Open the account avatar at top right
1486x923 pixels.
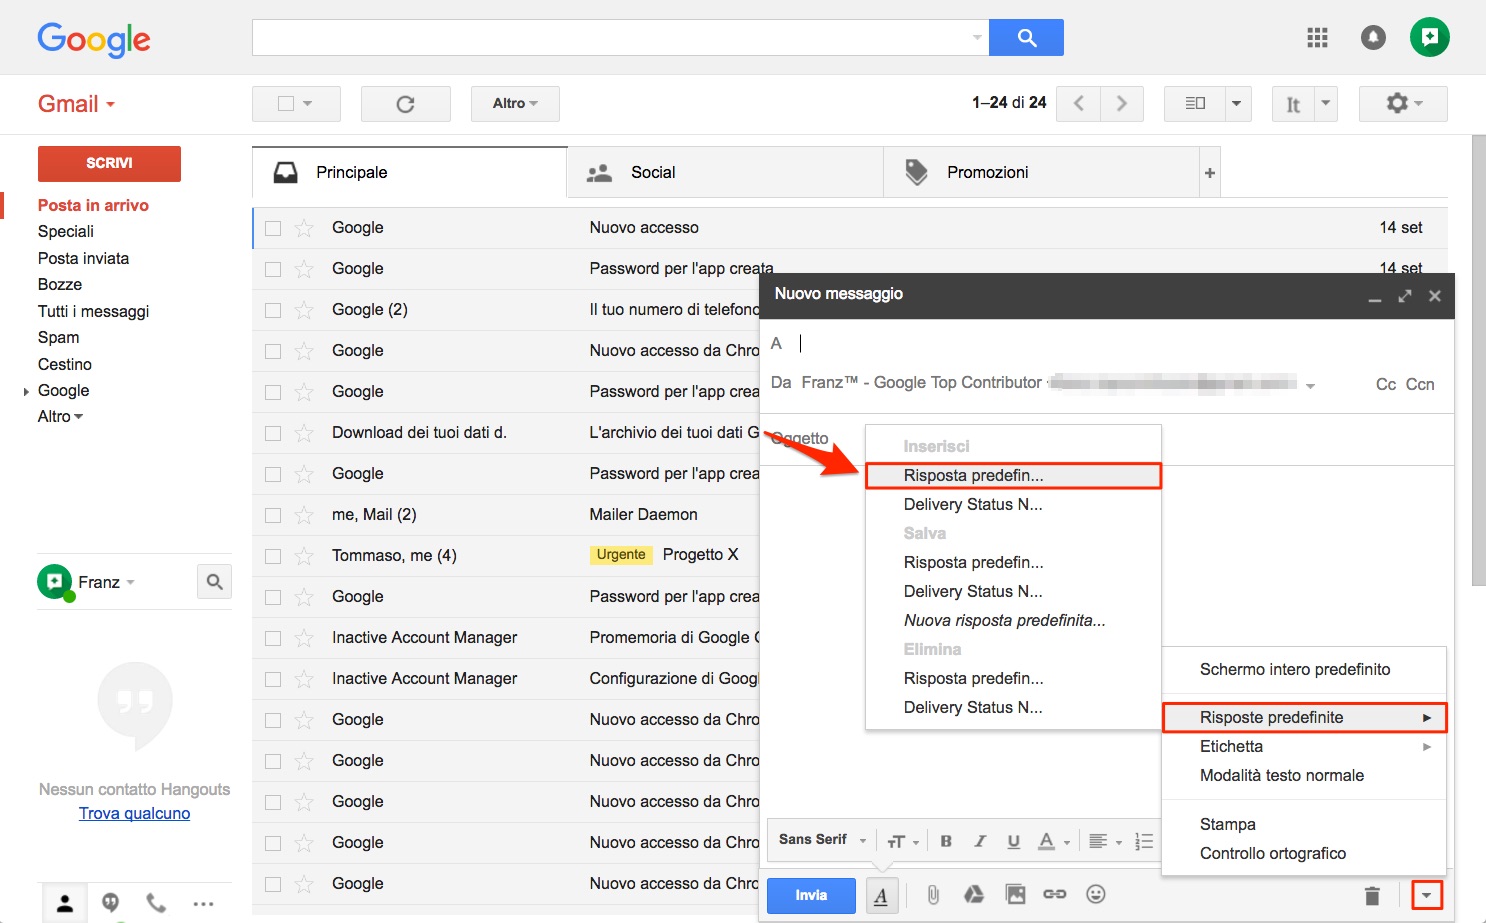tap(1429, 38)
